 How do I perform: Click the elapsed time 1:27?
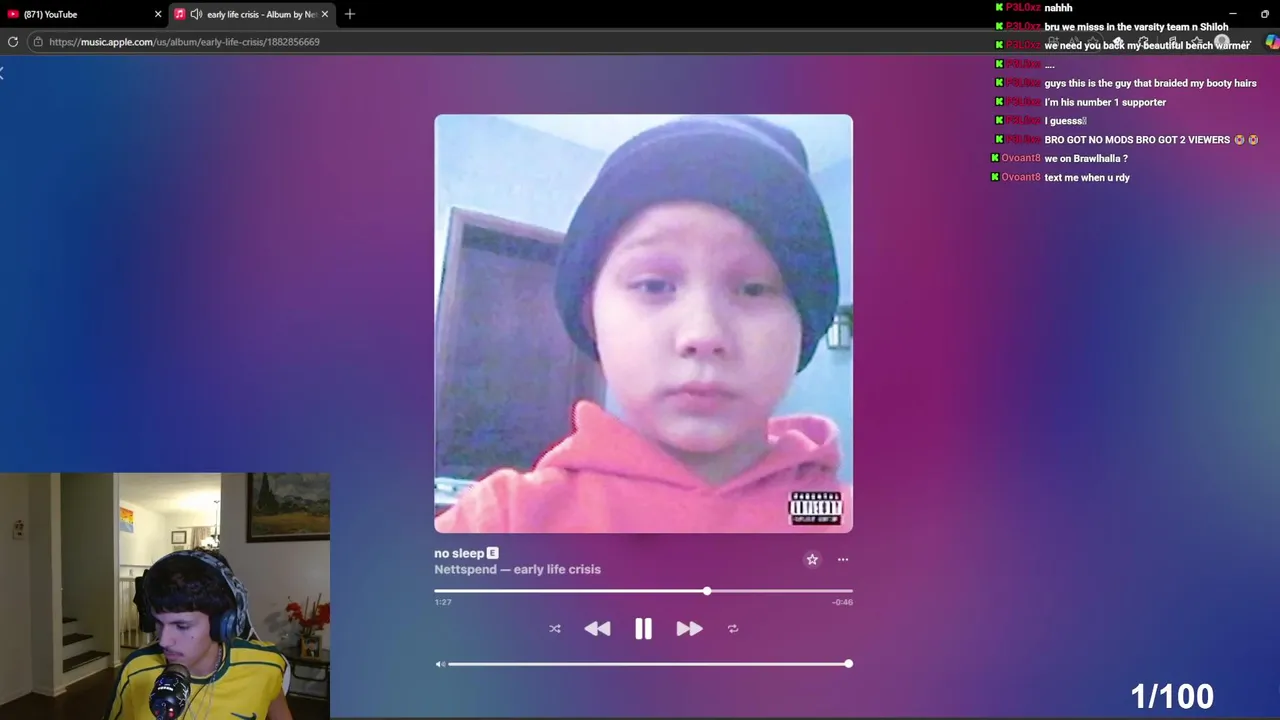443,602
